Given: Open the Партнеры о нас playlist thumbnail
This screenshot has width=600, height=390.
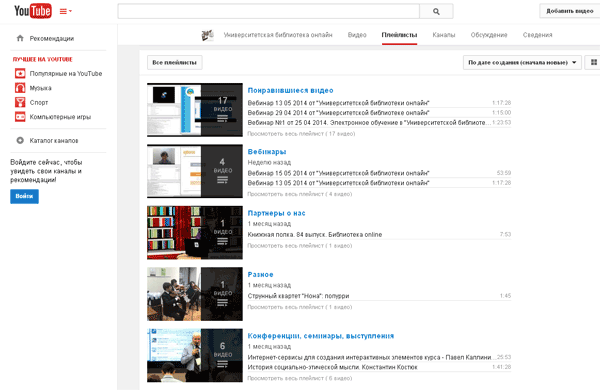Looking at the screenshot, I should click(195, 233).
